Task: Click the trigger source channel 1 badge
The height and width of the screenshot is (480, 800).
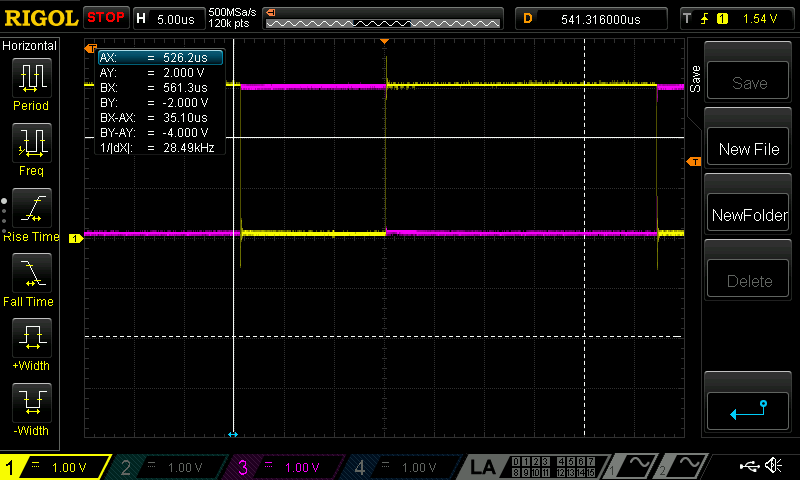Action: [722, 19]
